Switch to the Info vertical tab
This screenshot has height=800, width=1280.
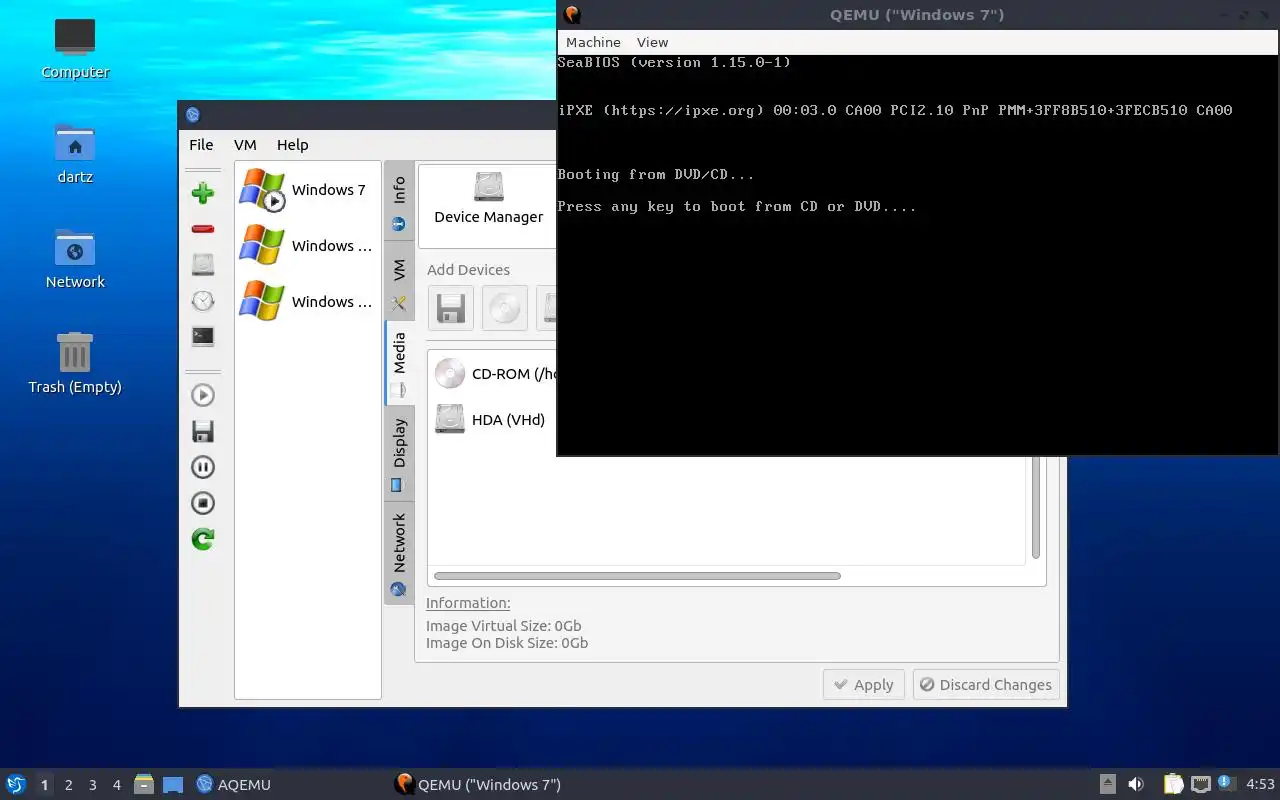coord(399,201)
